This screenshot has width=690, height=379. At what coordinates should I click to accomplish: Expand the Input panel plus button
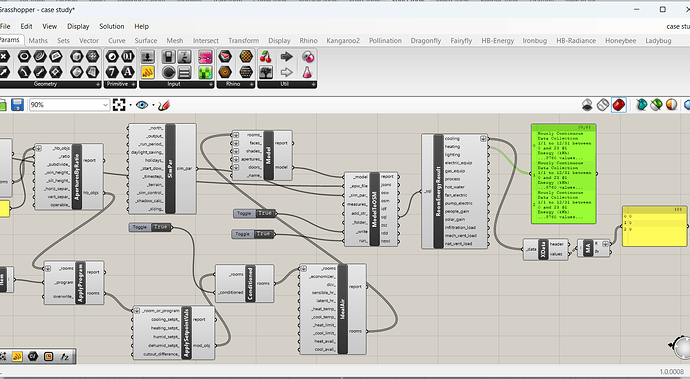[210, 84]
